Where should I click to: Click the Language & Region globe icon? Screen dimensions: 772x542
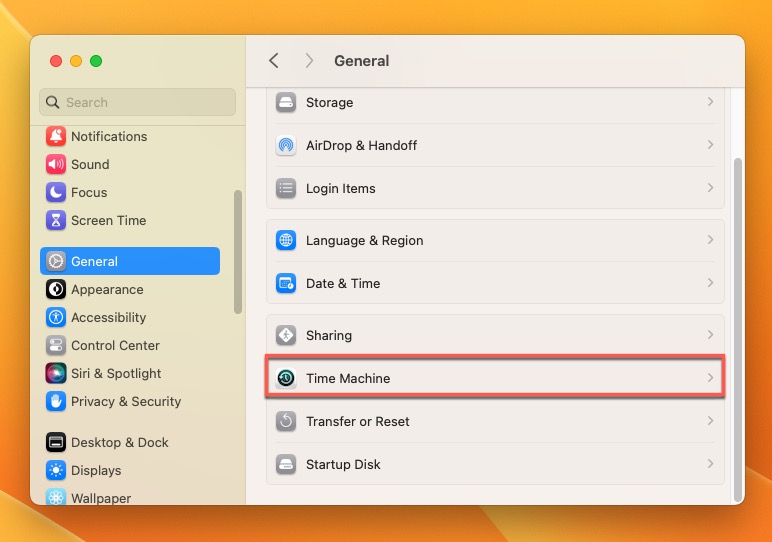(x=286, y=240)
